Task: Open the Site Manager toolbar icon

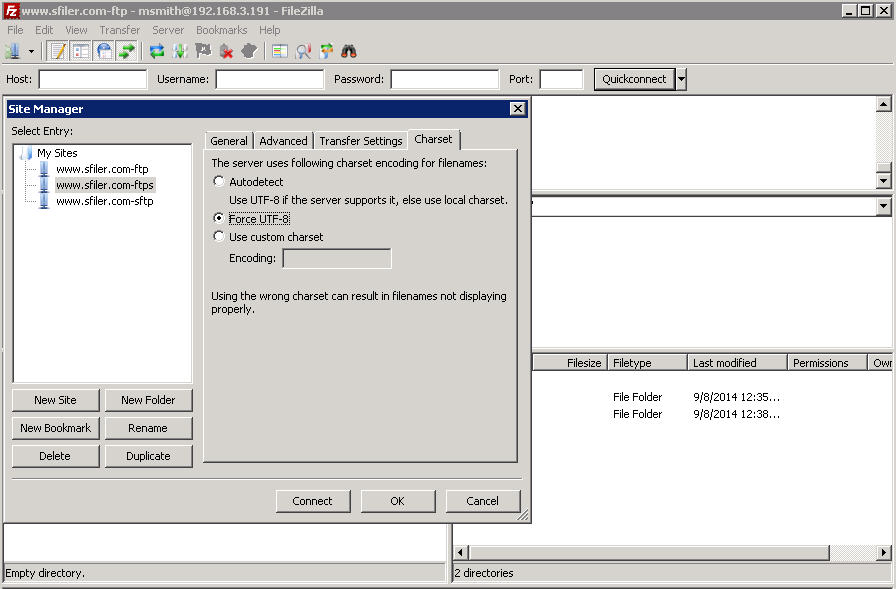Action: [x=13, y=51]
